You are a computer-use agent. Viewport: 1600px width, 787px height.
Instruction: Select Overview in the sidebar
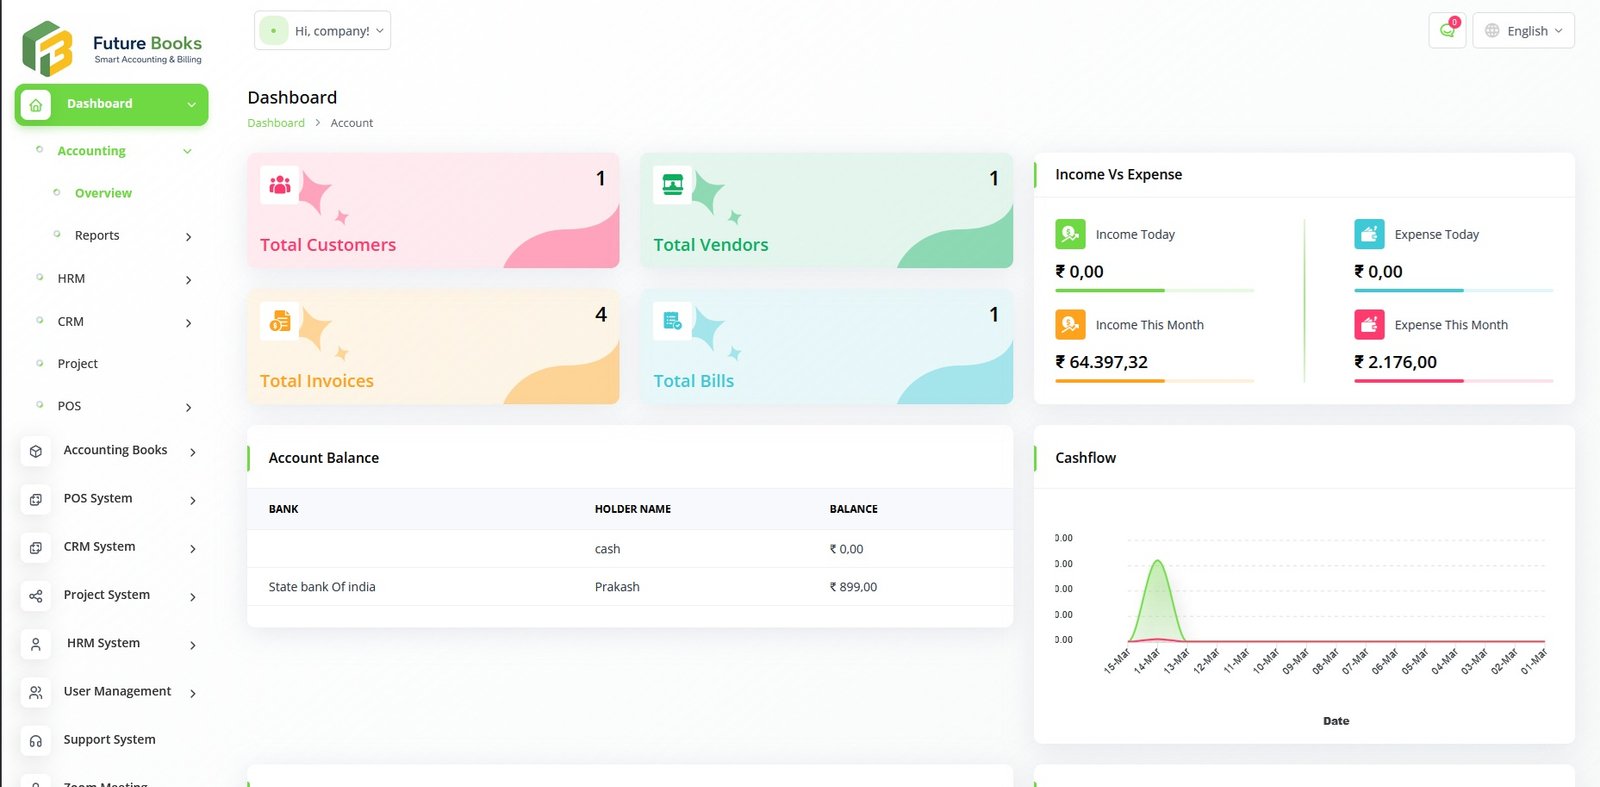point(103,193)
